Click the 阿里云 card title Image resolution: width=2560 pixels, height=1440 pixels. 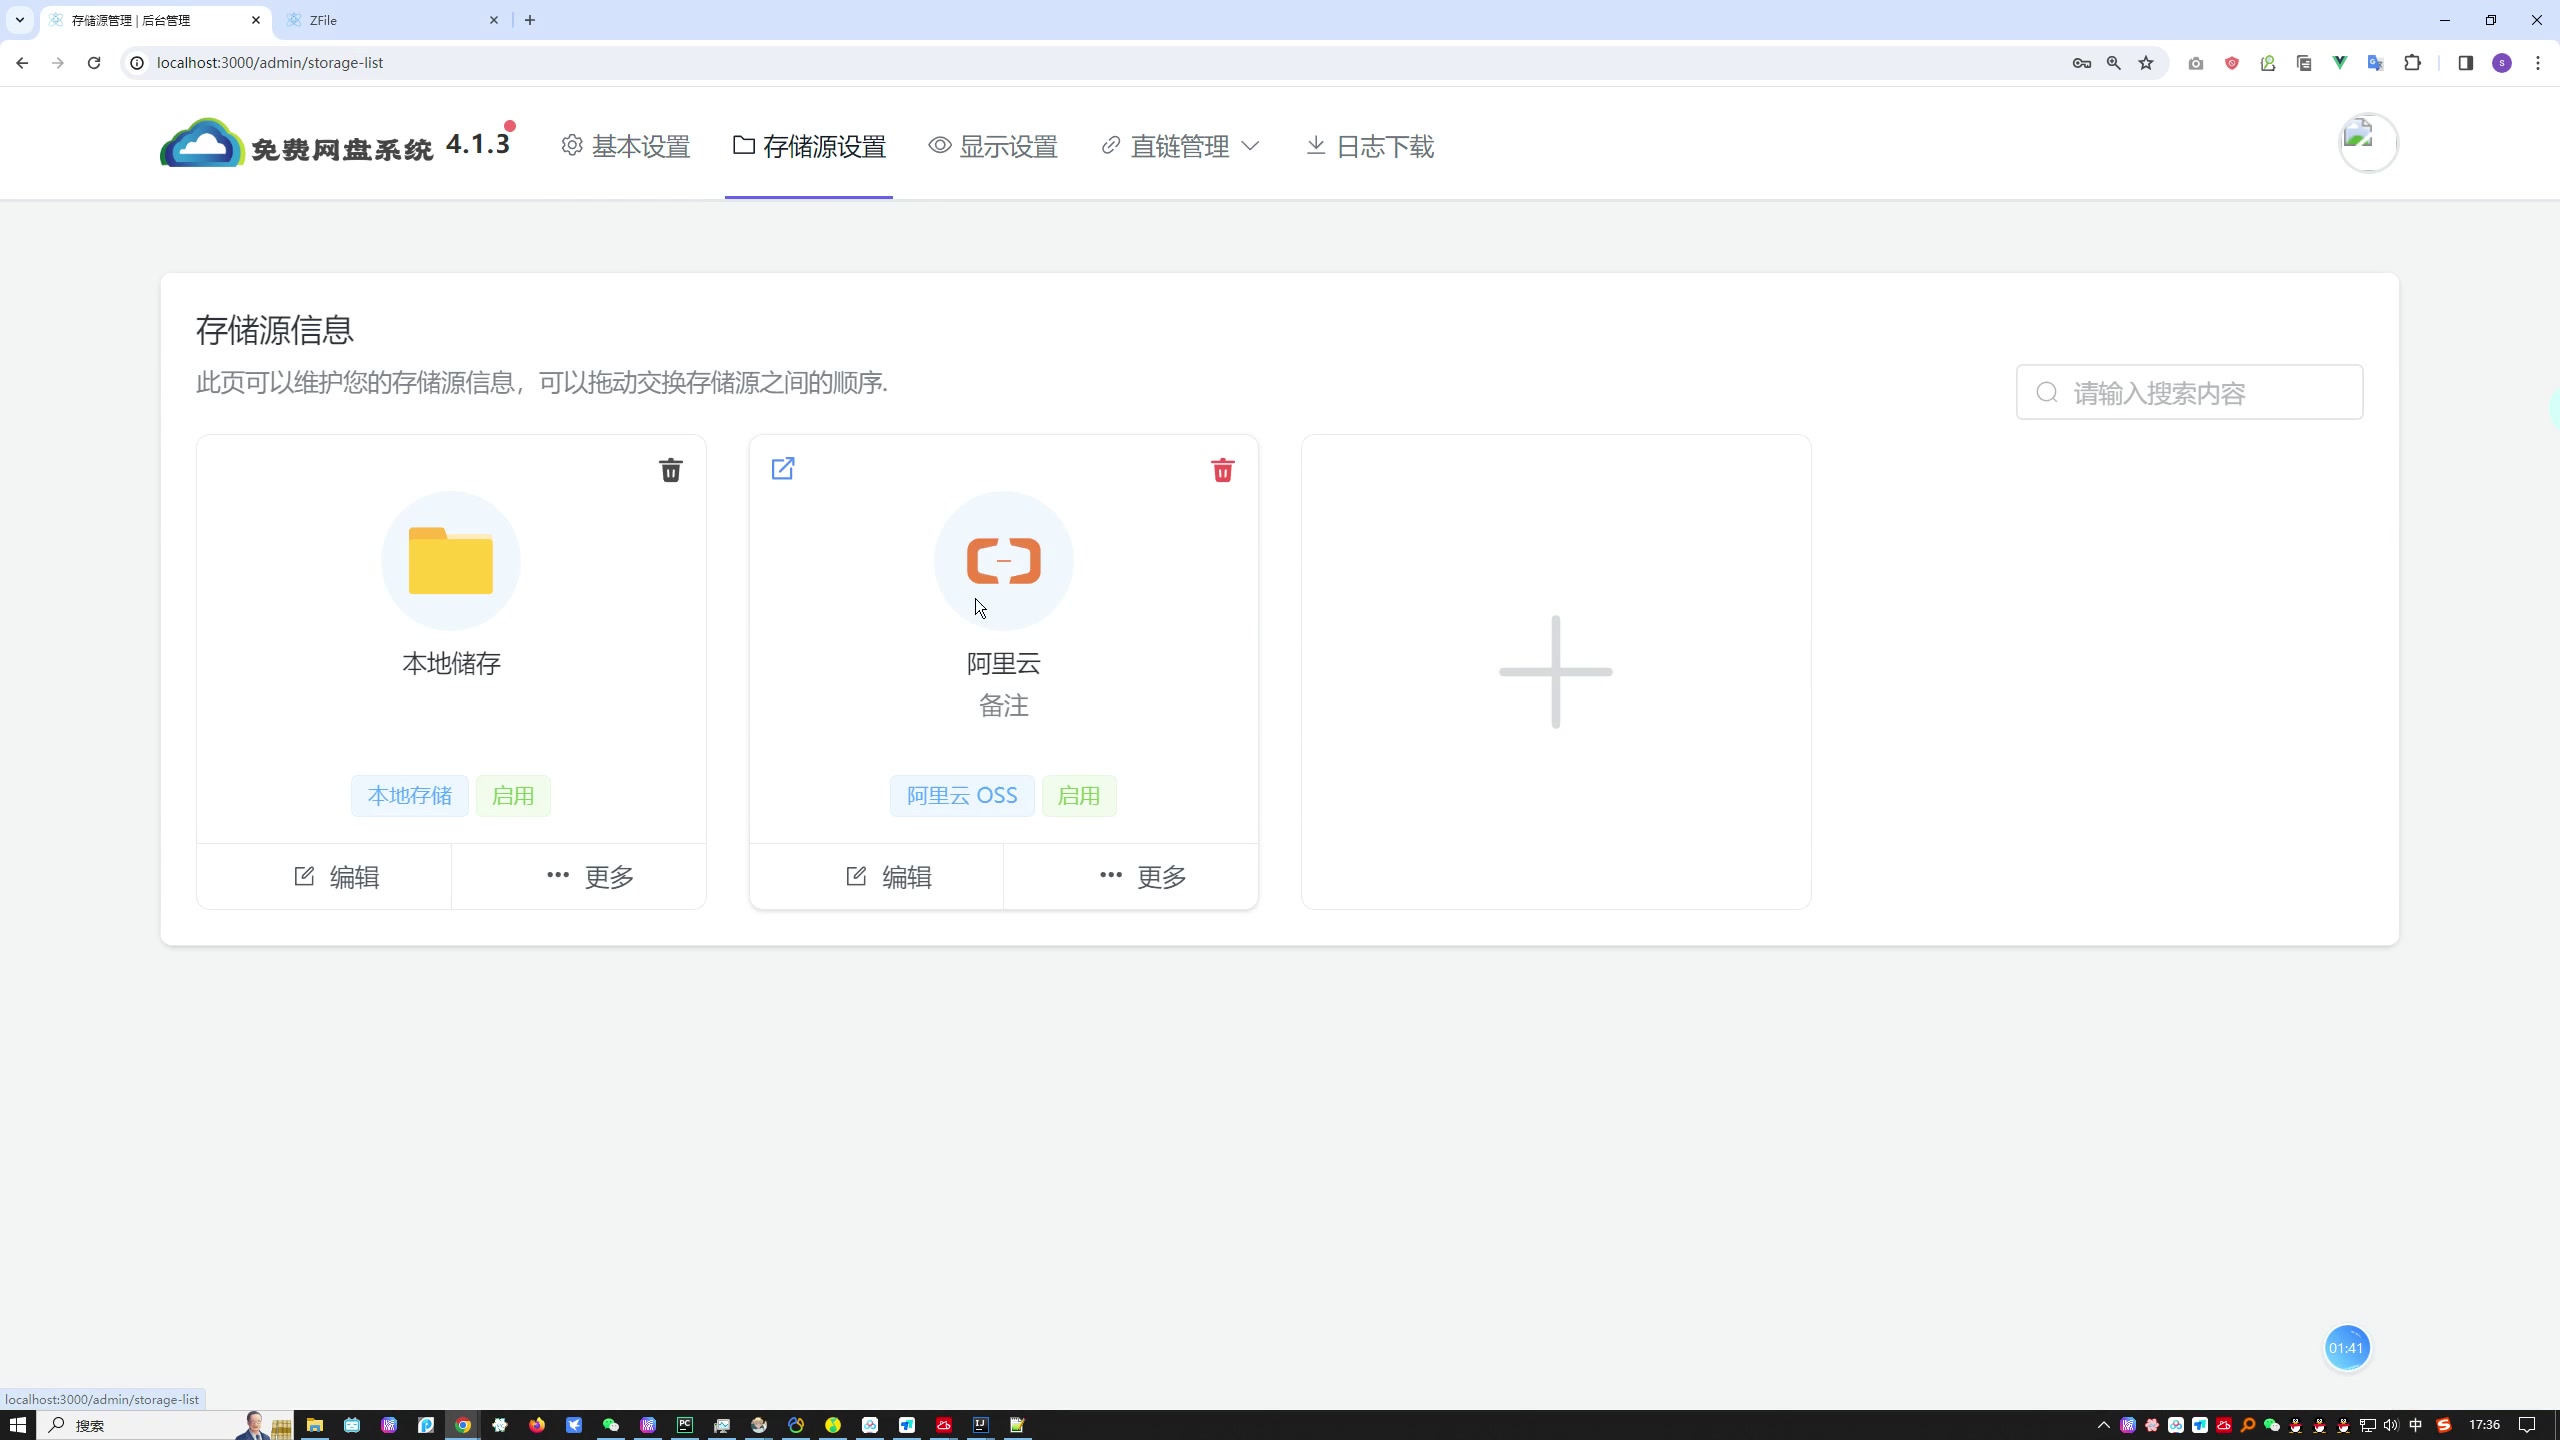[x=1004, y=663]
